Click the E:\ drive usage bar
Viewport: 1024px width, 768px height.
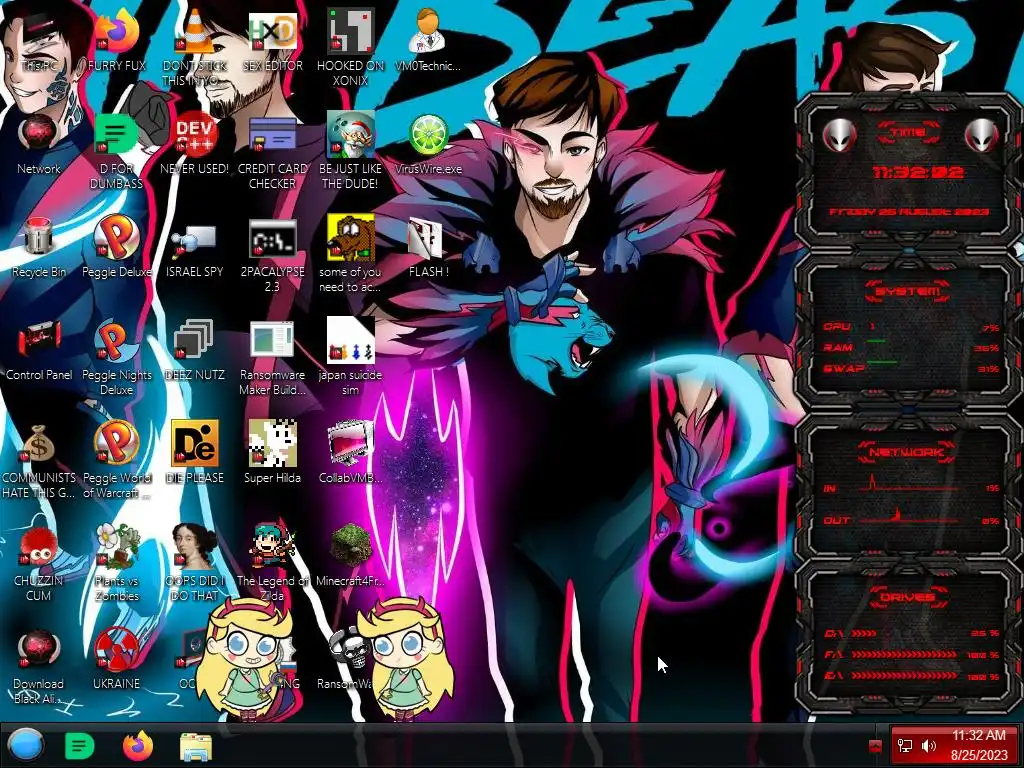point(910,676)
